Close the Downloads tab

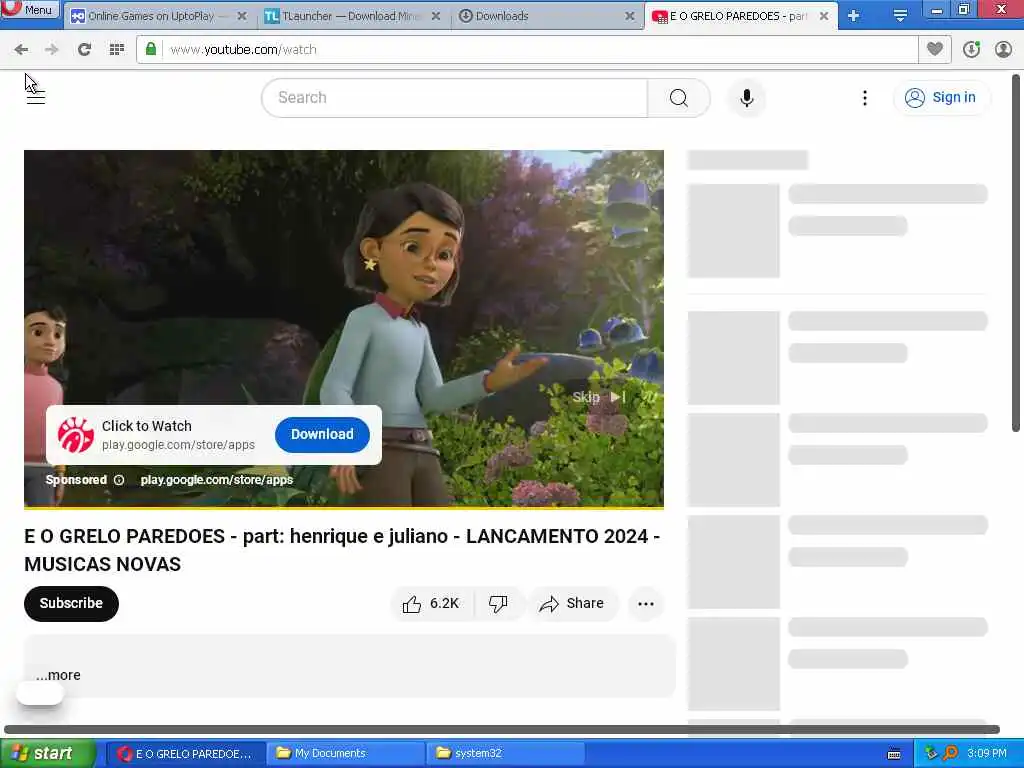pos(630,16)
